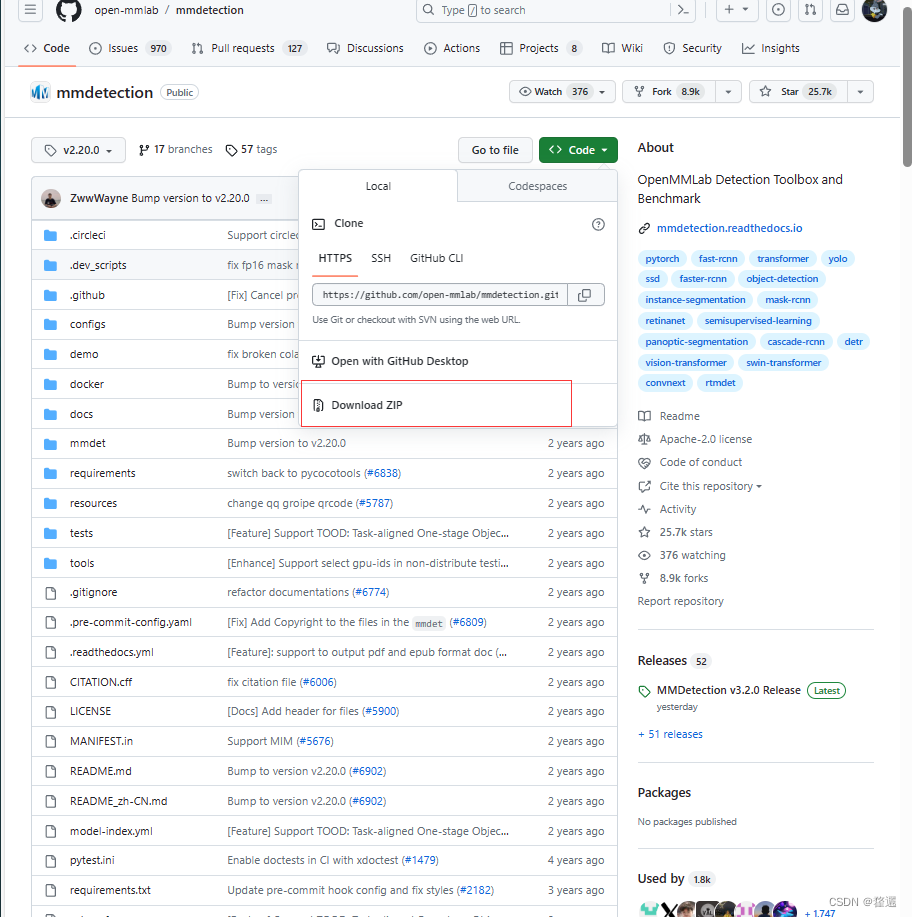Expand commit message ellipsis button

264,199
